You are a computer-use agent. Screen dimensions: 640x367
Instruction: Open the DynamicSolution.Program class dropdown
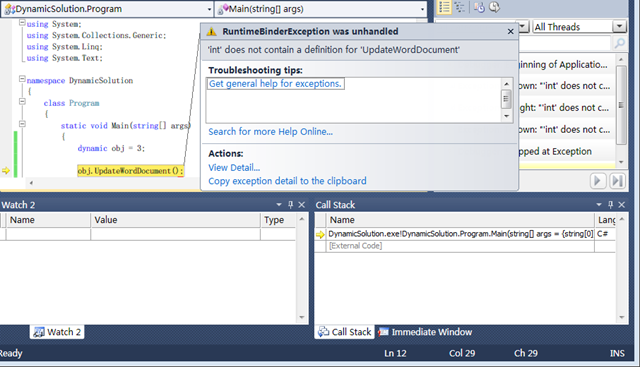[x=209, y=9]
